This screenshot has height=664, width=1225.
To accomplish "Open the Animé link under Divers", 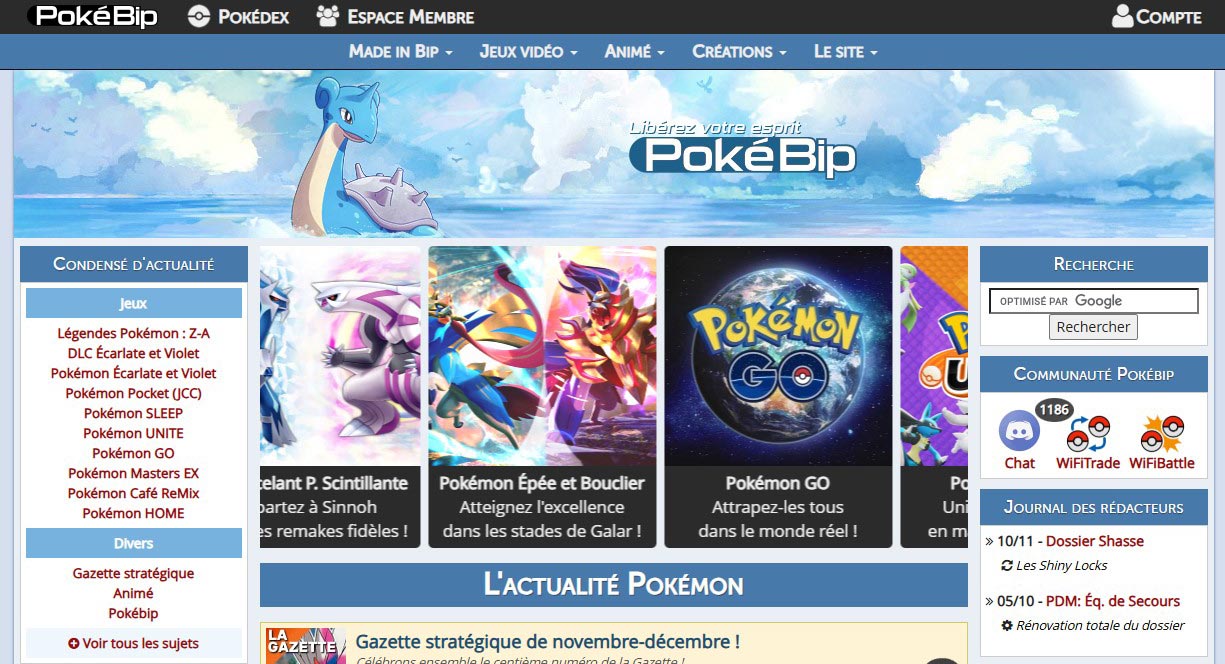I will 133,593.
